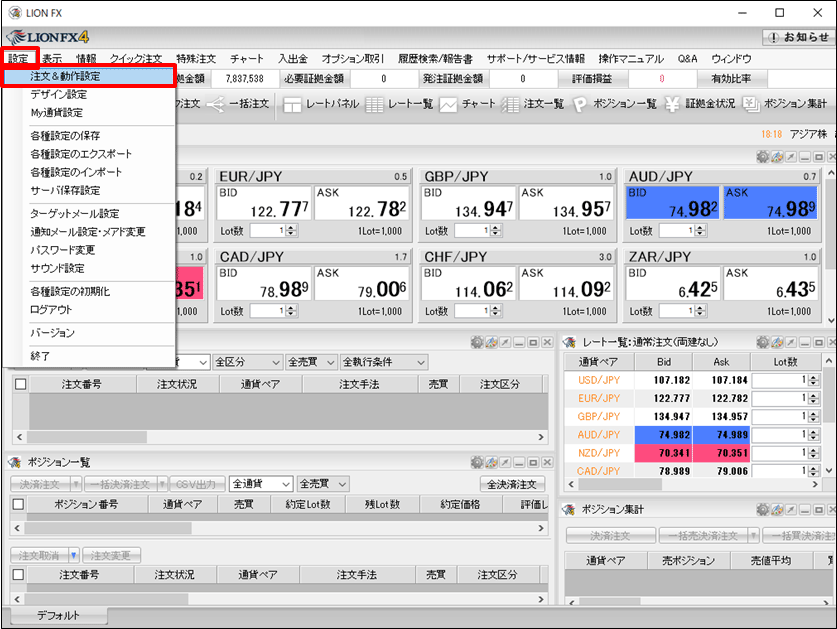Click the order list horizontal scrollbar thumb
Viewport: 837px width, 629px height.
86,437
